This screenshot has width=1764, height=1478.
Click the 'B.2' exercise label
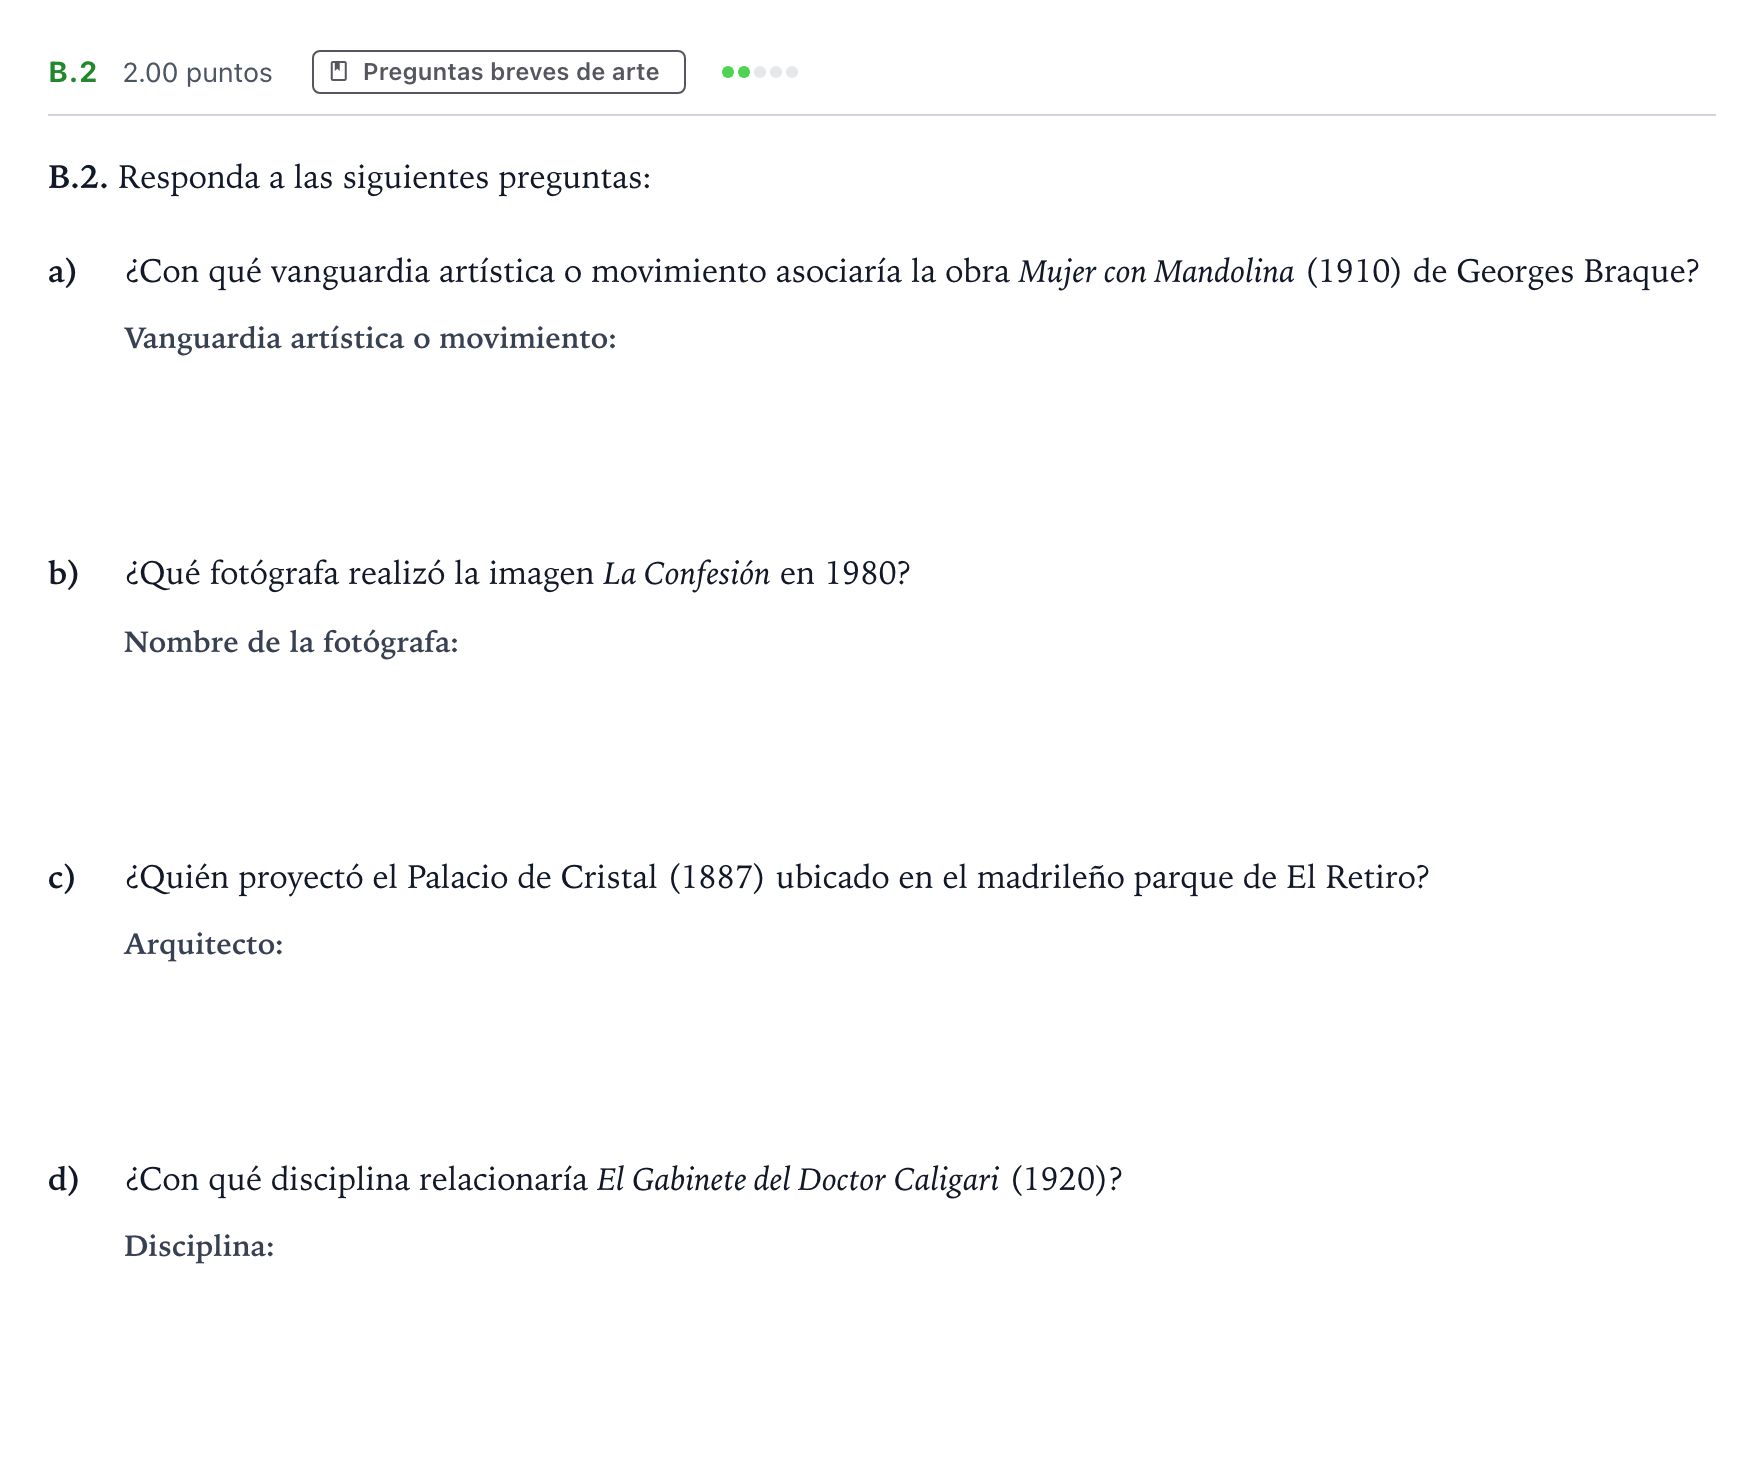click(73, 72)
